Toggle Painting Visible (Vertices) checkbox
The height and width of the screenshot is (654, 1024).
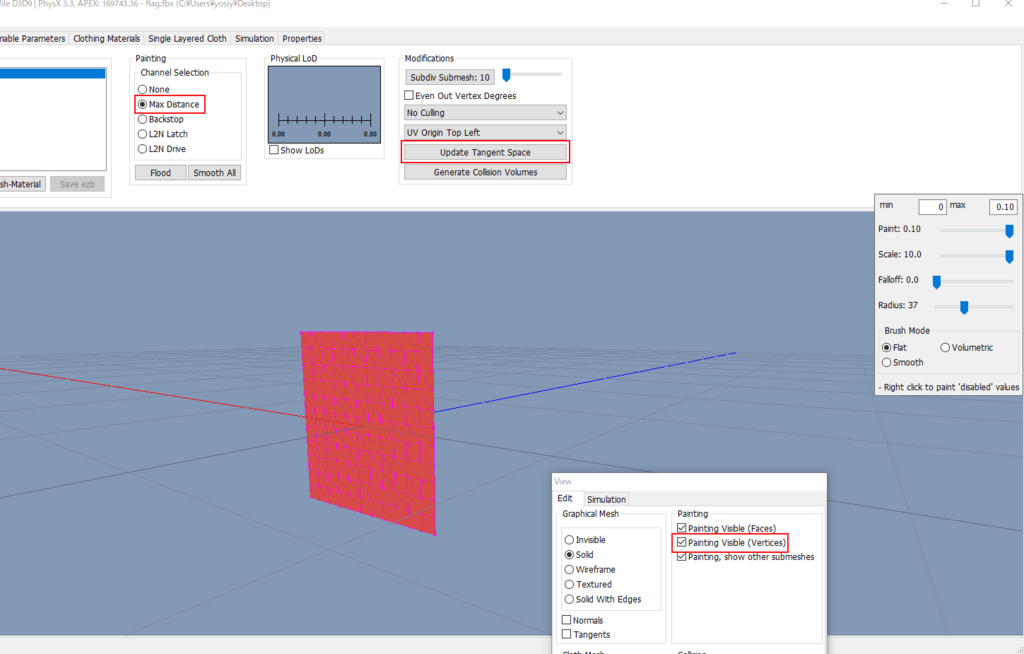(x=682, y=542)
